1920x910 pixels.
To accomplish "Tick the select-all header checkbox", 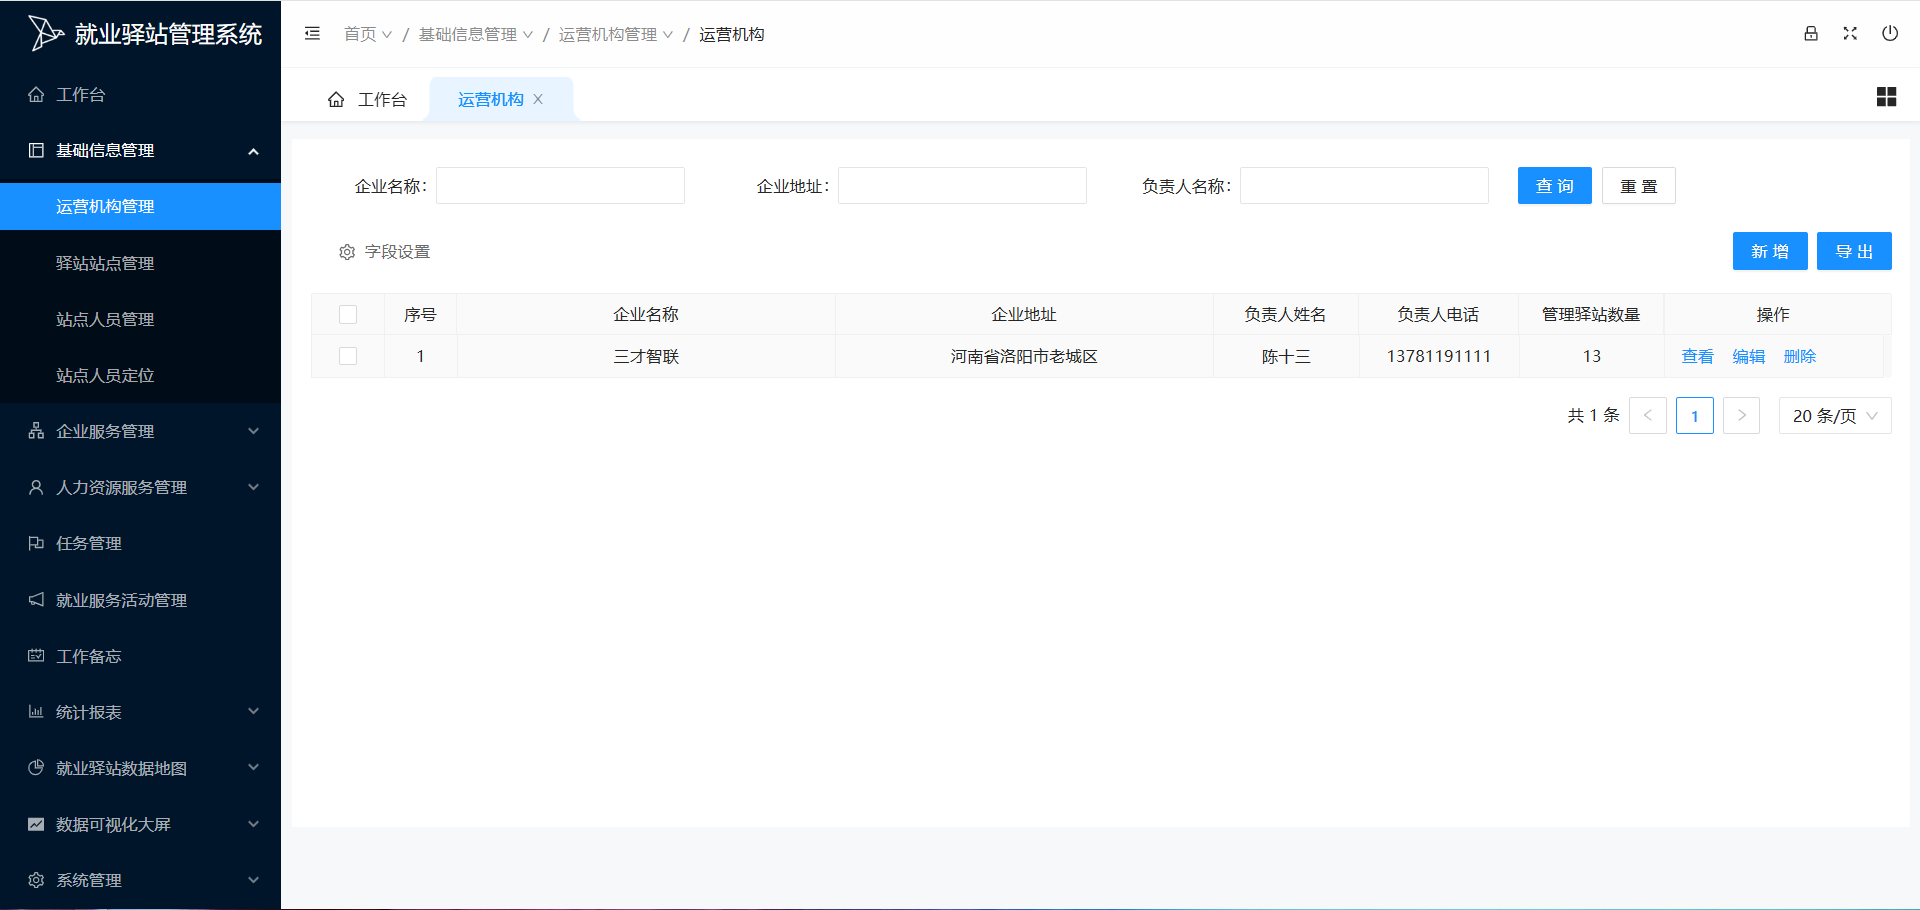I will [348, 314].
